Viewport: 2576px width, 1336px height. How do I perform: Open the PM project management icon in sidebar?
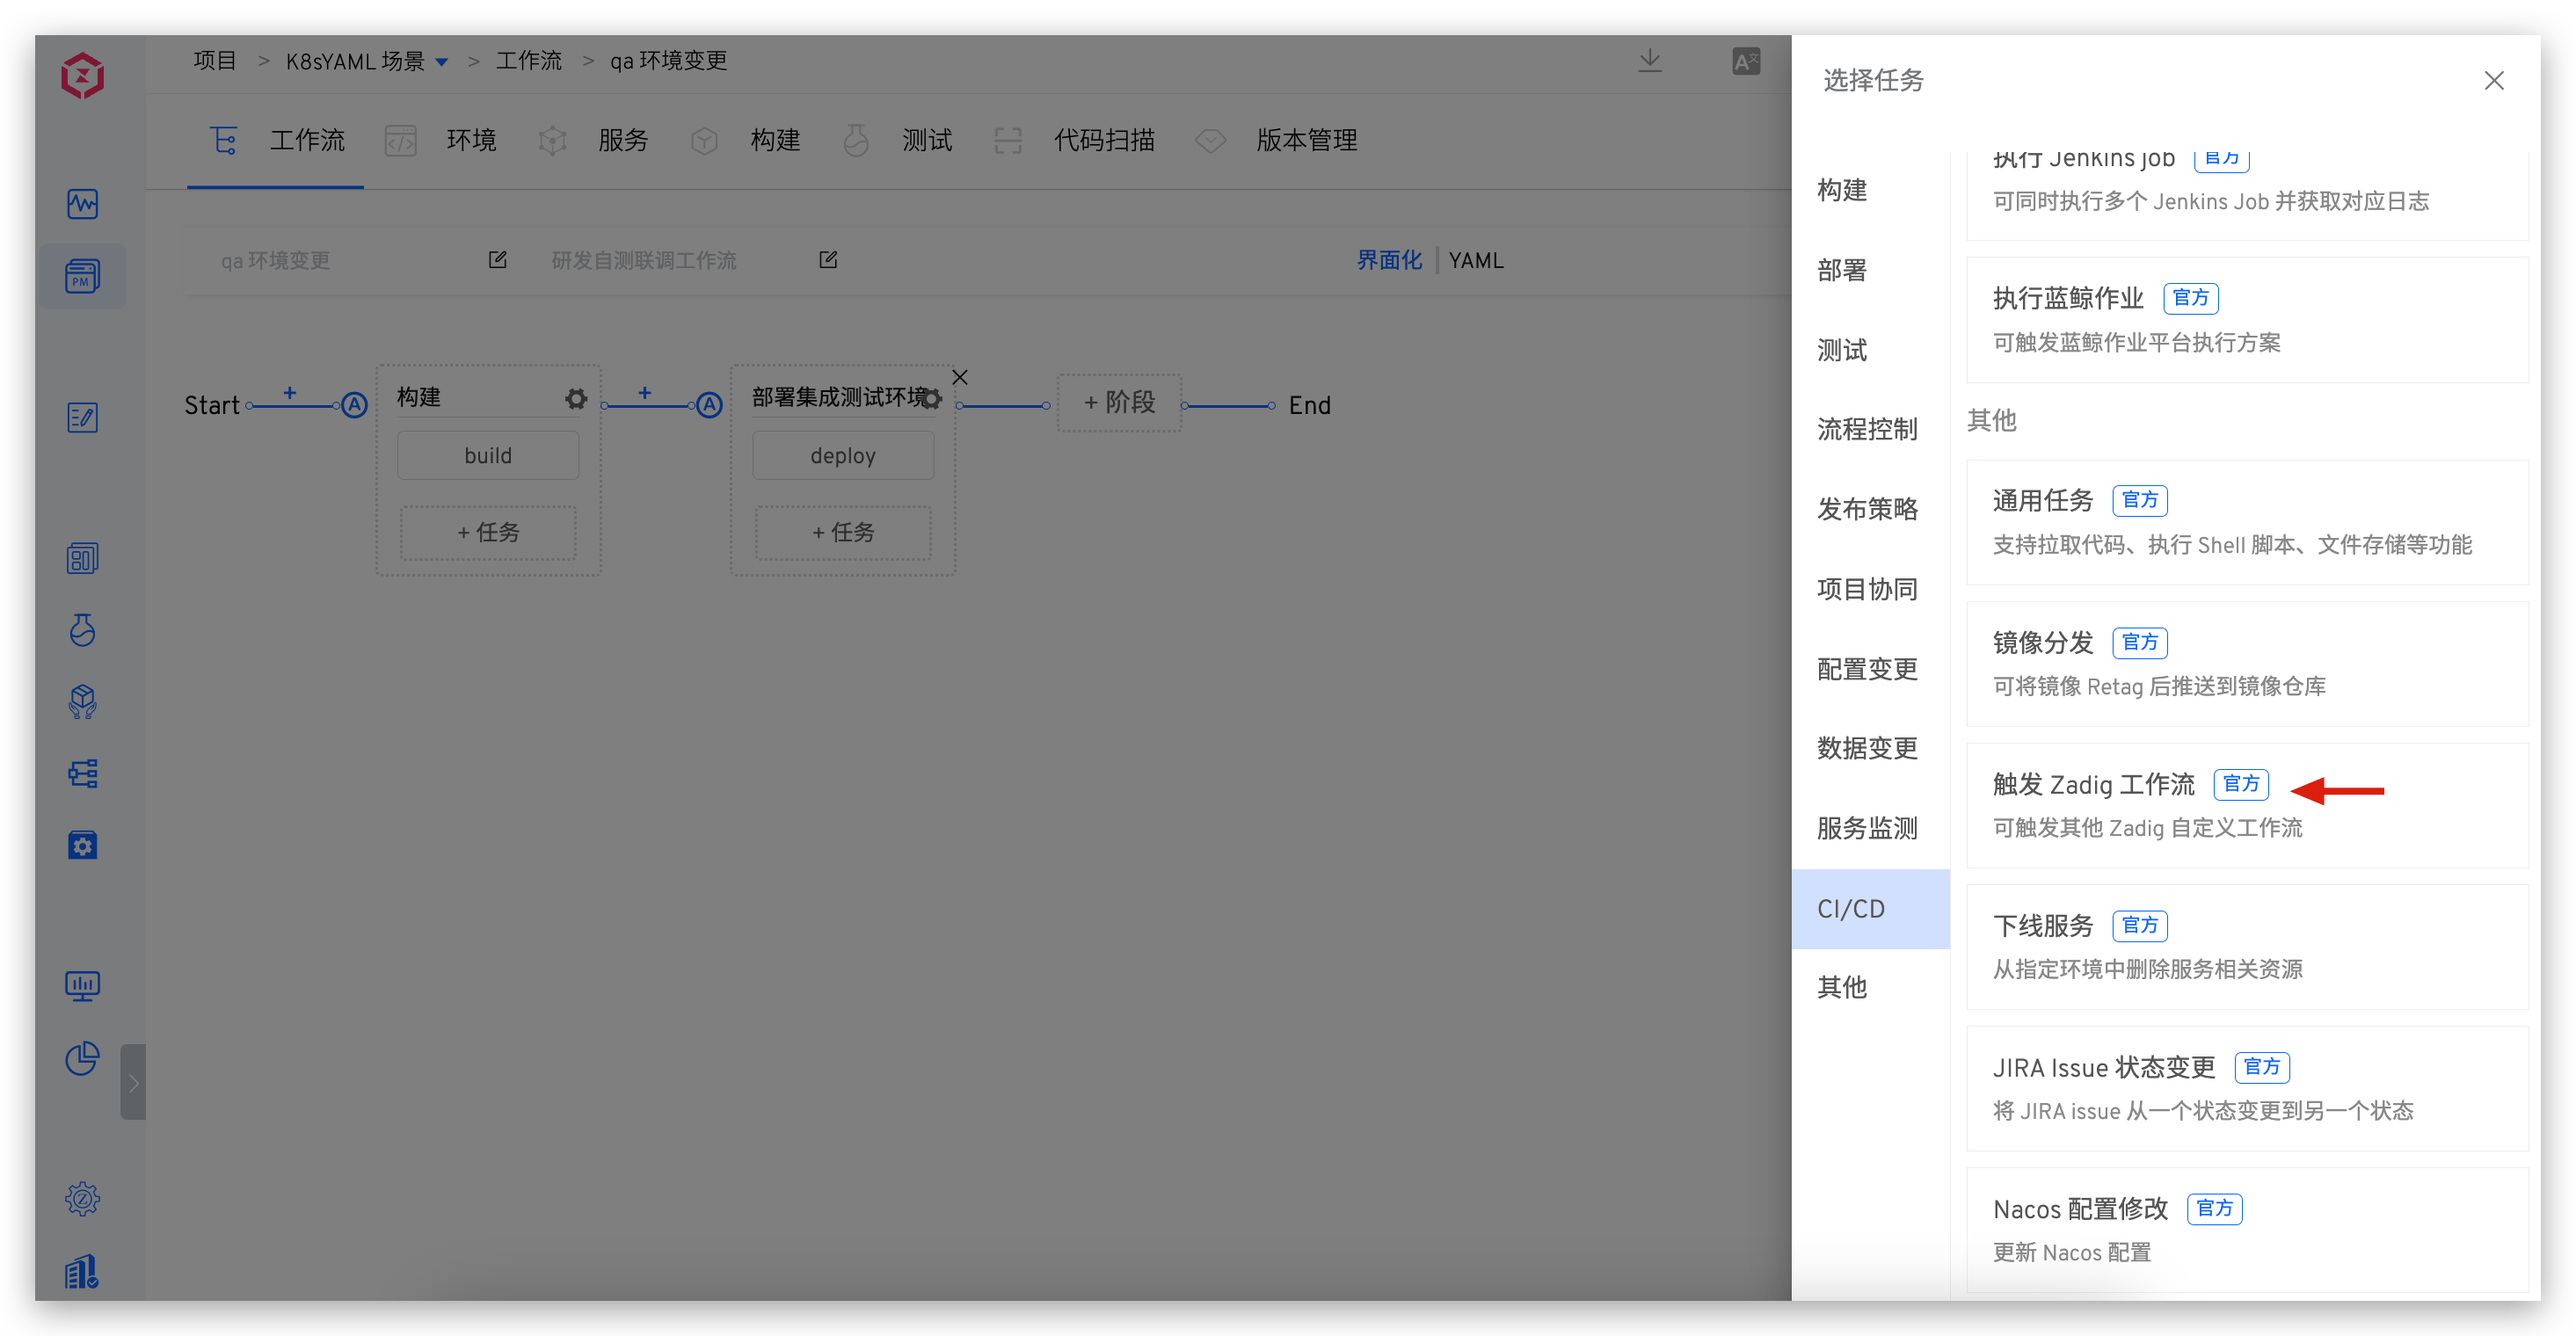(82, 276)
